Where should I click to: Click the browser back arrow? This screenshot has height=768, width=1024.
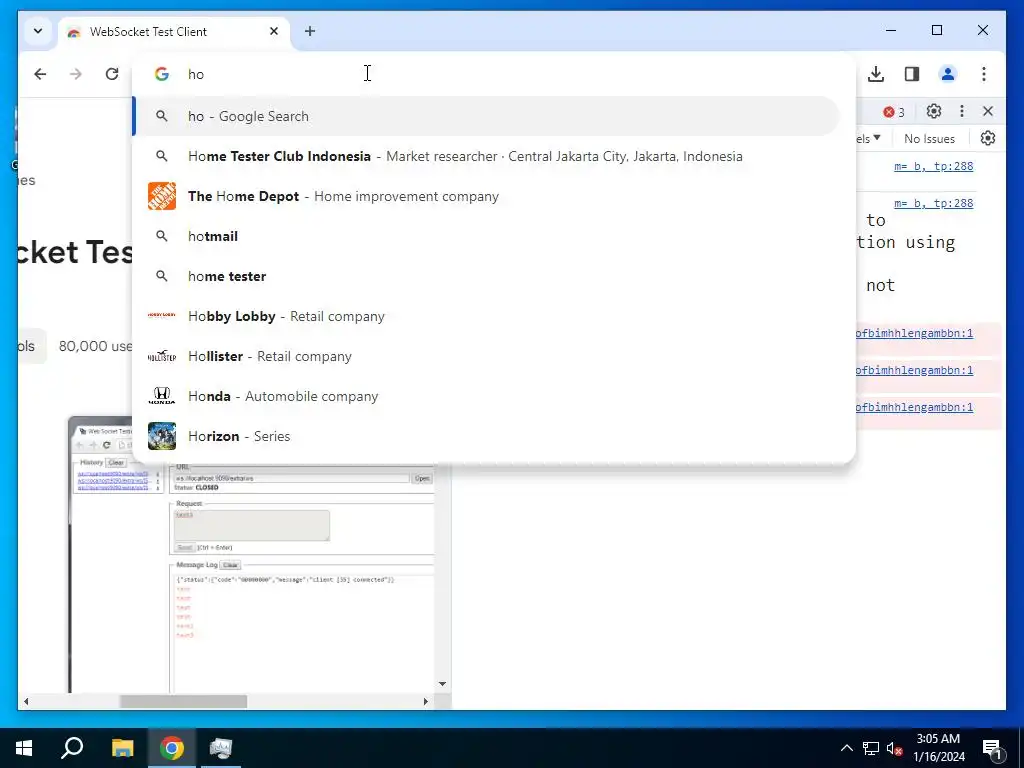(x=40, y=74)
